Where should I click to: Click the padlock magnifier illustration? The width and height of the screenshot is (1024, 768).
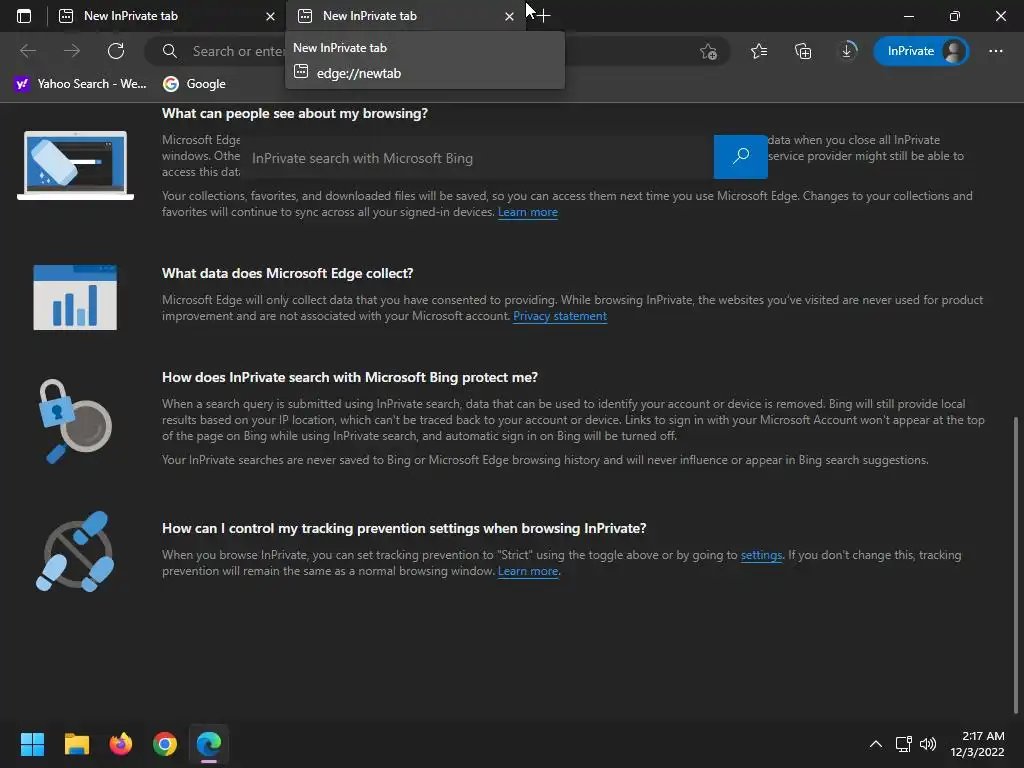pos(74,421)
